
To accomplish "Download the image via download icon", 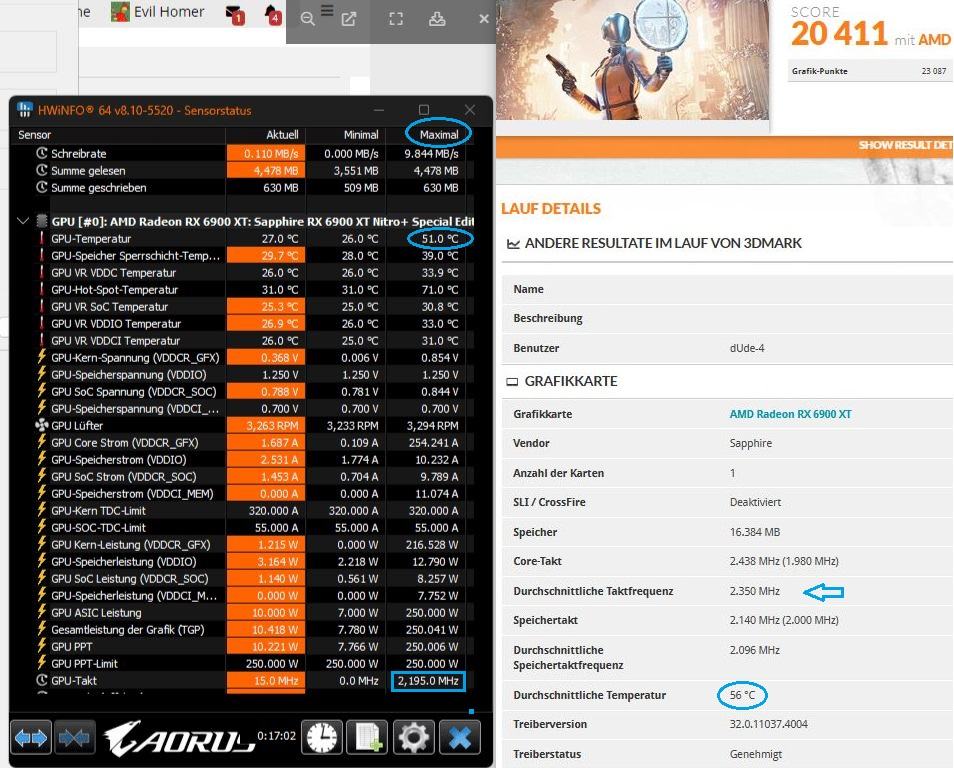I will 437,19.
